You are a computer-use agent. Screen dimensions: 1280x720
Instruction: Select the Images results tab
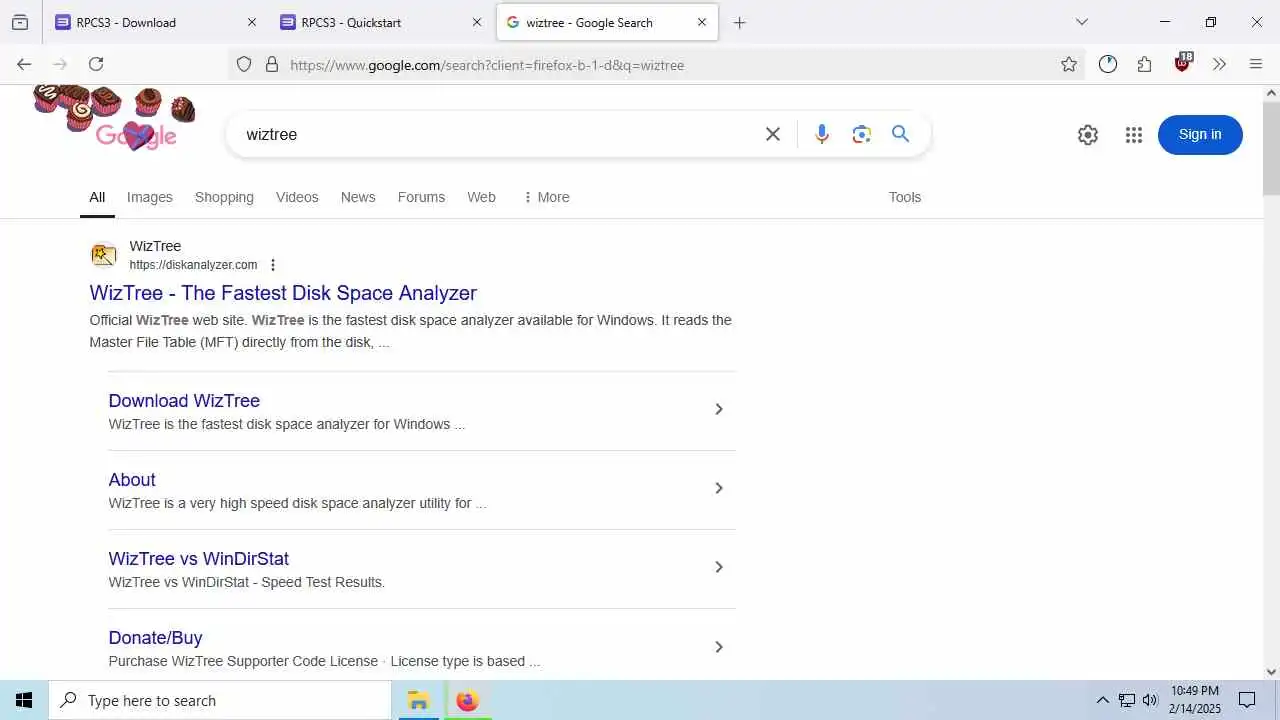pos(150,197)
